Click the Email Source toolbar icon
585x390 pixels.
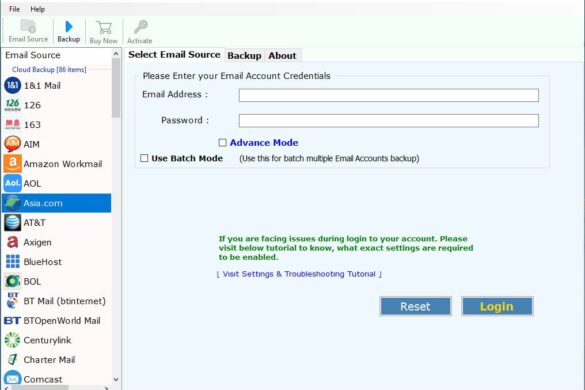[28, 27]
